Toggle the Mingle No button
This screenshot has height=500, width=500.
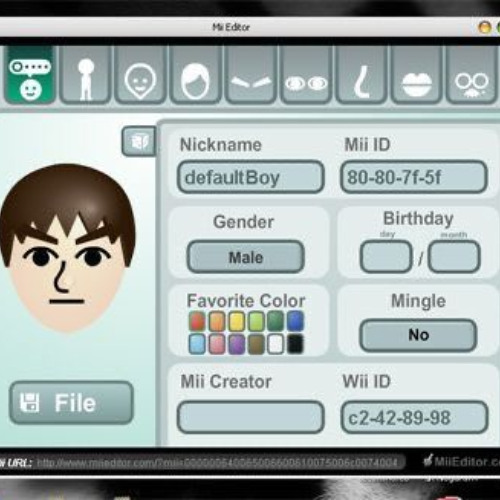coord(418,335)
